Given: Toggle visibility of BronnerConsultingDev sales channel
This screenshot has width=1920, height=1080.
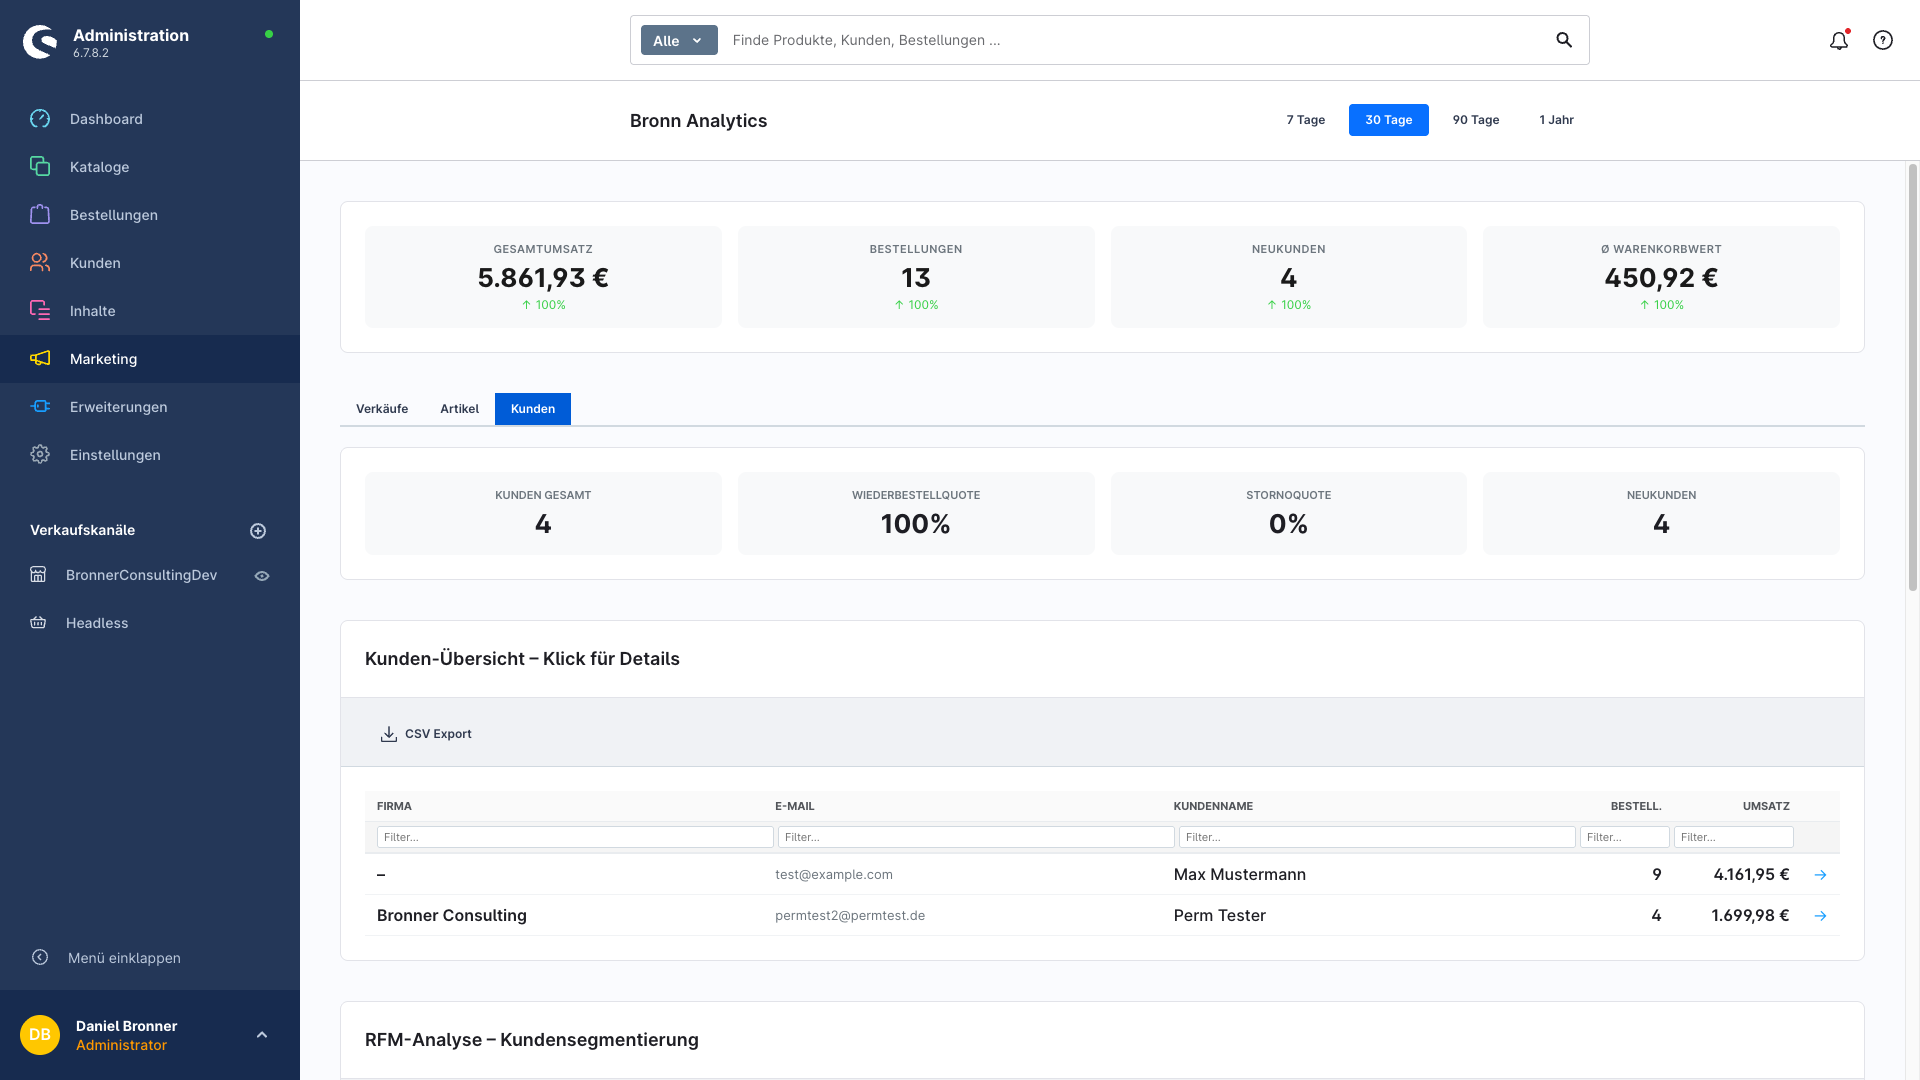Looking at the screenshot, I should tap(262, 575).
